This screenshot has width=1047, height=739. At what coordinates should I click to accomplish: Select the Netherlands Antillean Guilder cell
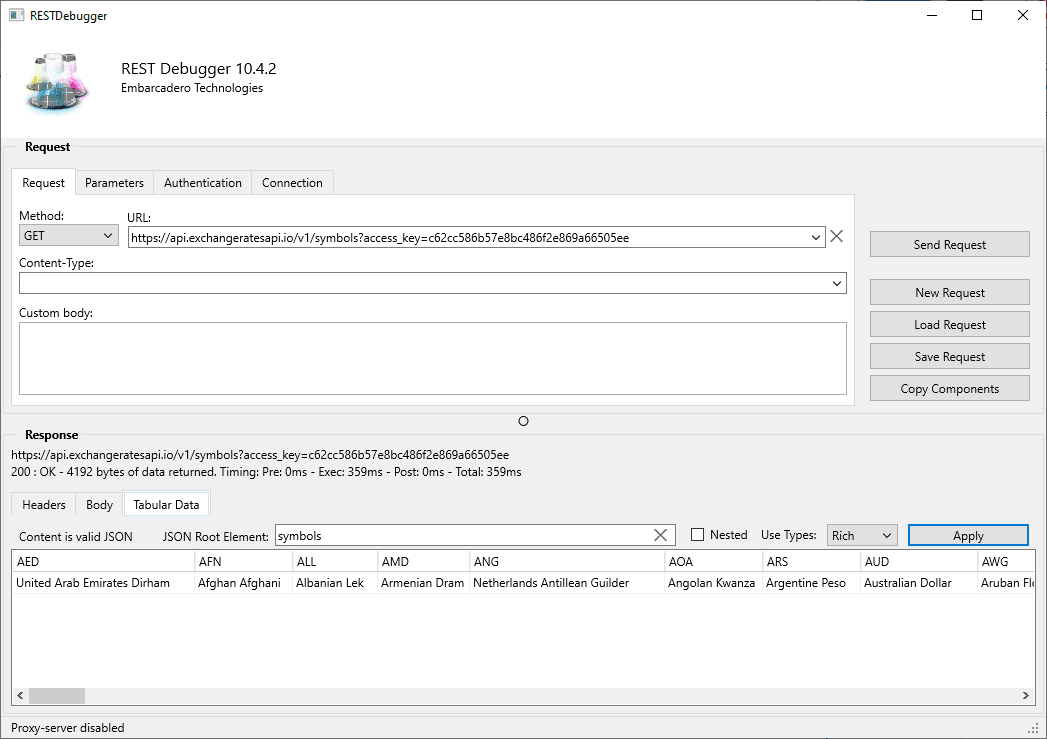pyautogui.click(x=567, y=583)
